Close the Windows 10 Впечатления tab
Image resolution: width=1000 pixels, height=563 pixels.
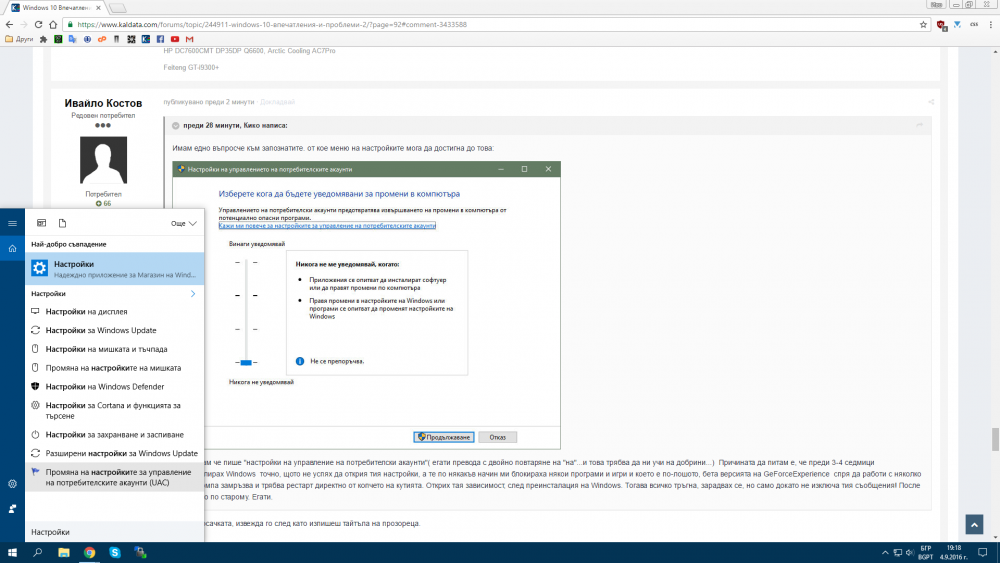[x=98, y=8]
